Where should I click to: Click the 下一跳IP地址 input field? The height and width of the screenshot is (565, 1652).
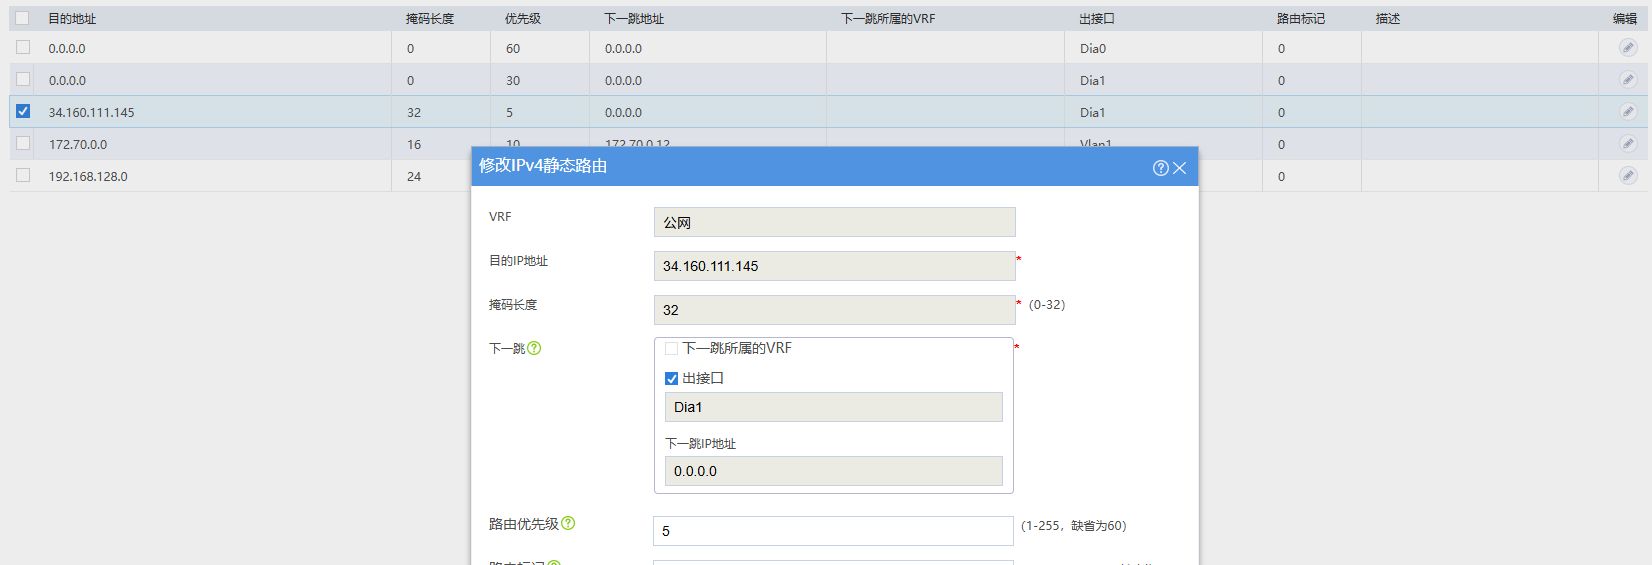pos(834,471)
